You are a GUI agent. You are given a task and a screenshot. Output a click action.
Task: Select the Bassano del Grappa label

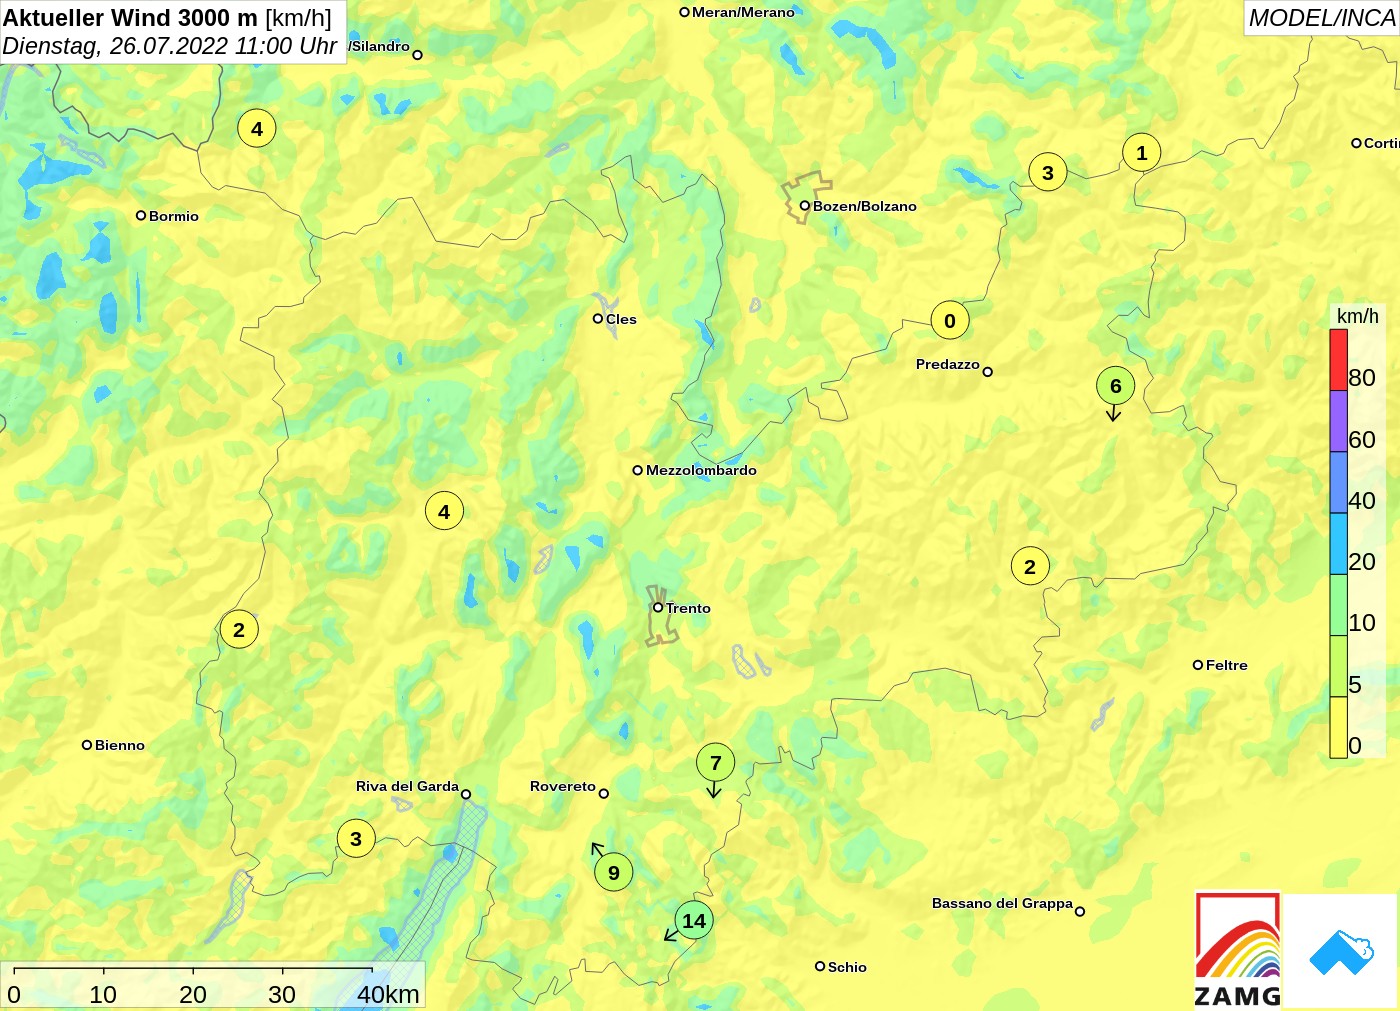[x=1002, y=903]
